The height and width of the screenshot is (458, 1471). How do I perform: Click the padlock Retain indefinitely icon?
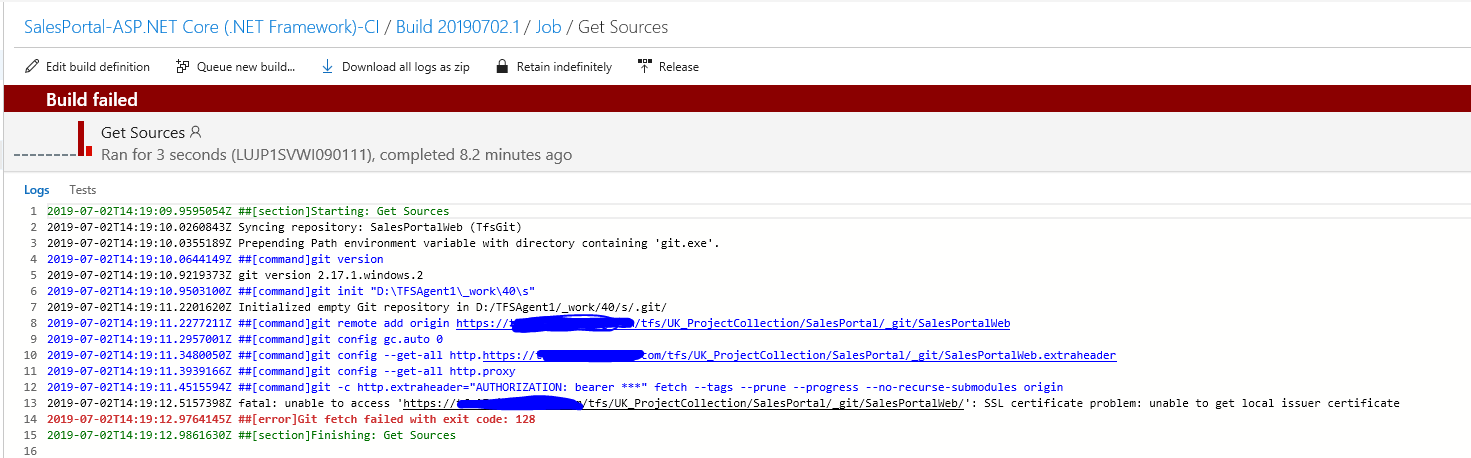pyautogui.click(x=503, y=67)
